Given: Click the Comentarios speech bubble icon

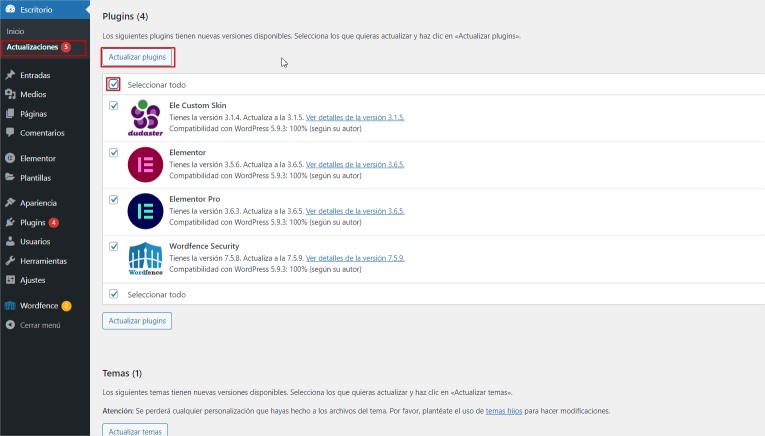Looking at the screenshot, I should pyautogui.click(x=10, y=133).
